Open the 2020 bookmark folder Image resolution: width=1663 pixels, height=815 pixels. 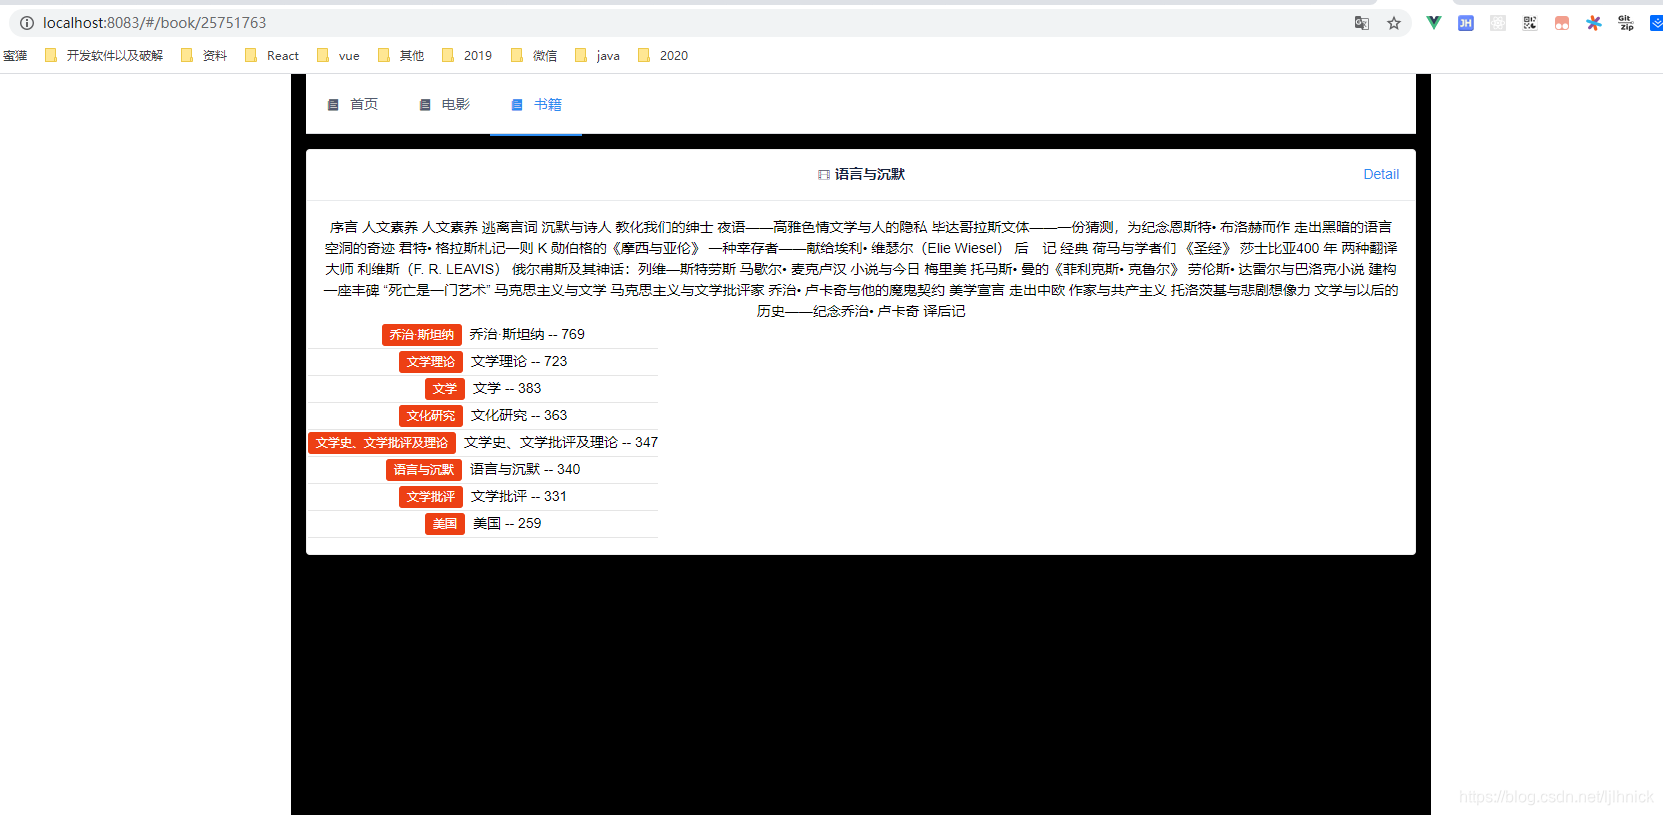[x=663, y=56]
